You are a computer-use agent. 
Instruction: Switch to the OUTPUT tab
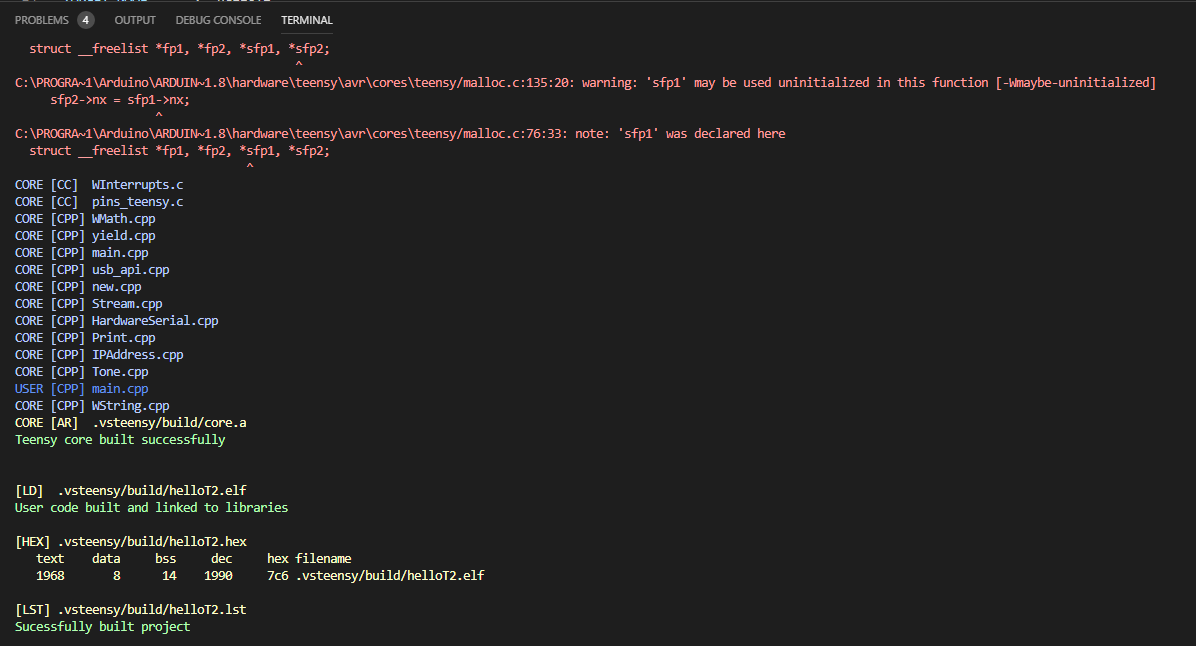135,19
